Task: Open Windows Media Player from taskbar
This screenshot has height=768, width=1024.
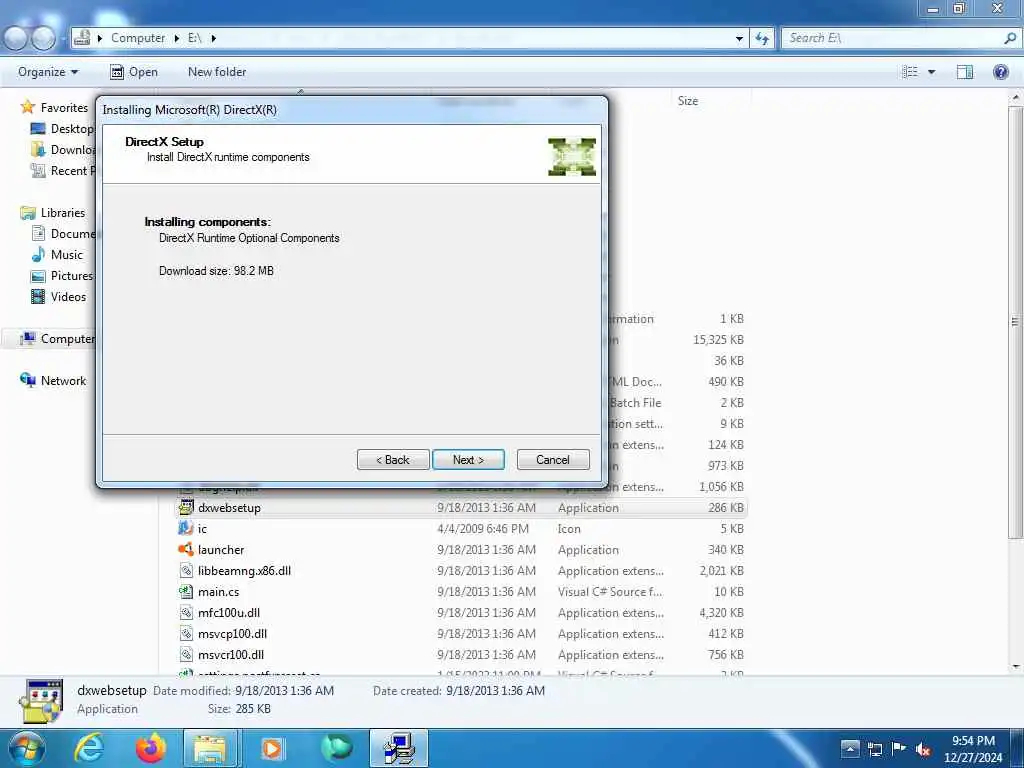Action: pos(273,748)
